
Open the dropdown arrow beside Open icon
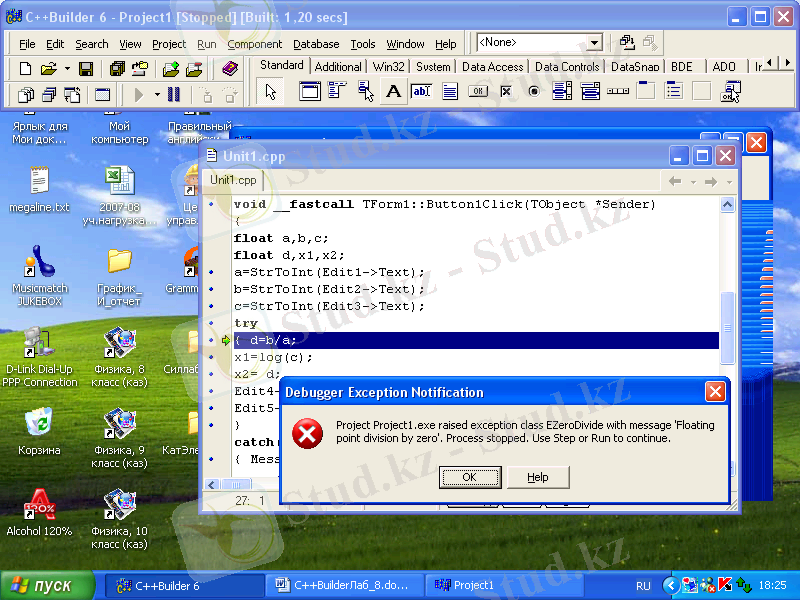coord(67,68)
